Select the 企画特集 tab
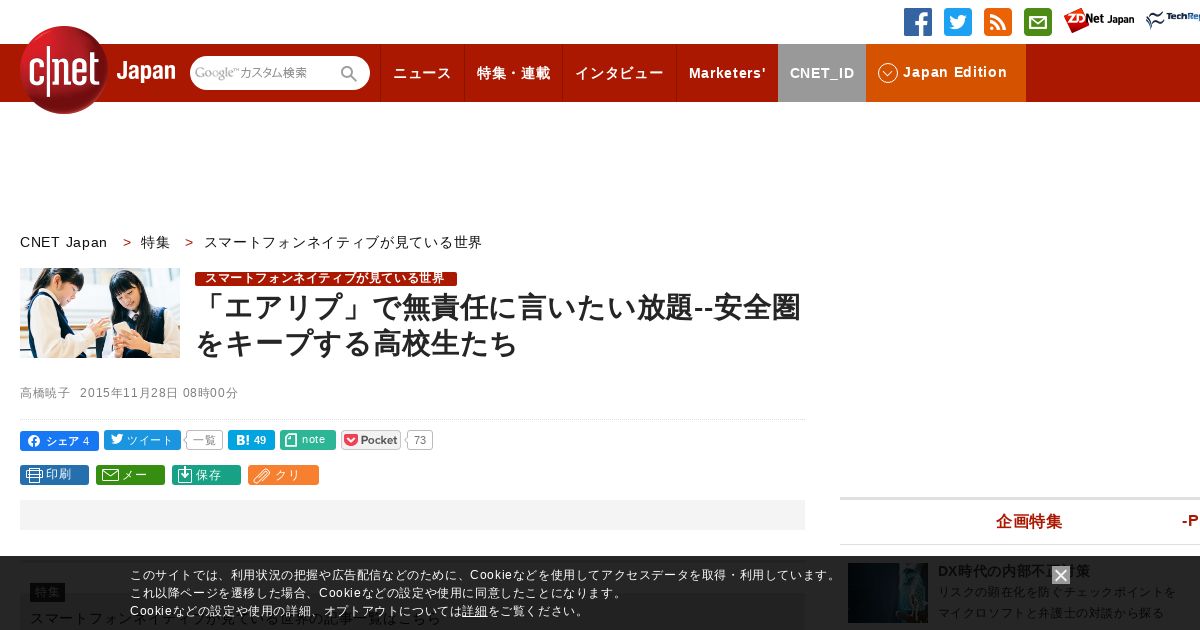Image resolution: width=1200 pixels, height=630 pixels. 1029,521
